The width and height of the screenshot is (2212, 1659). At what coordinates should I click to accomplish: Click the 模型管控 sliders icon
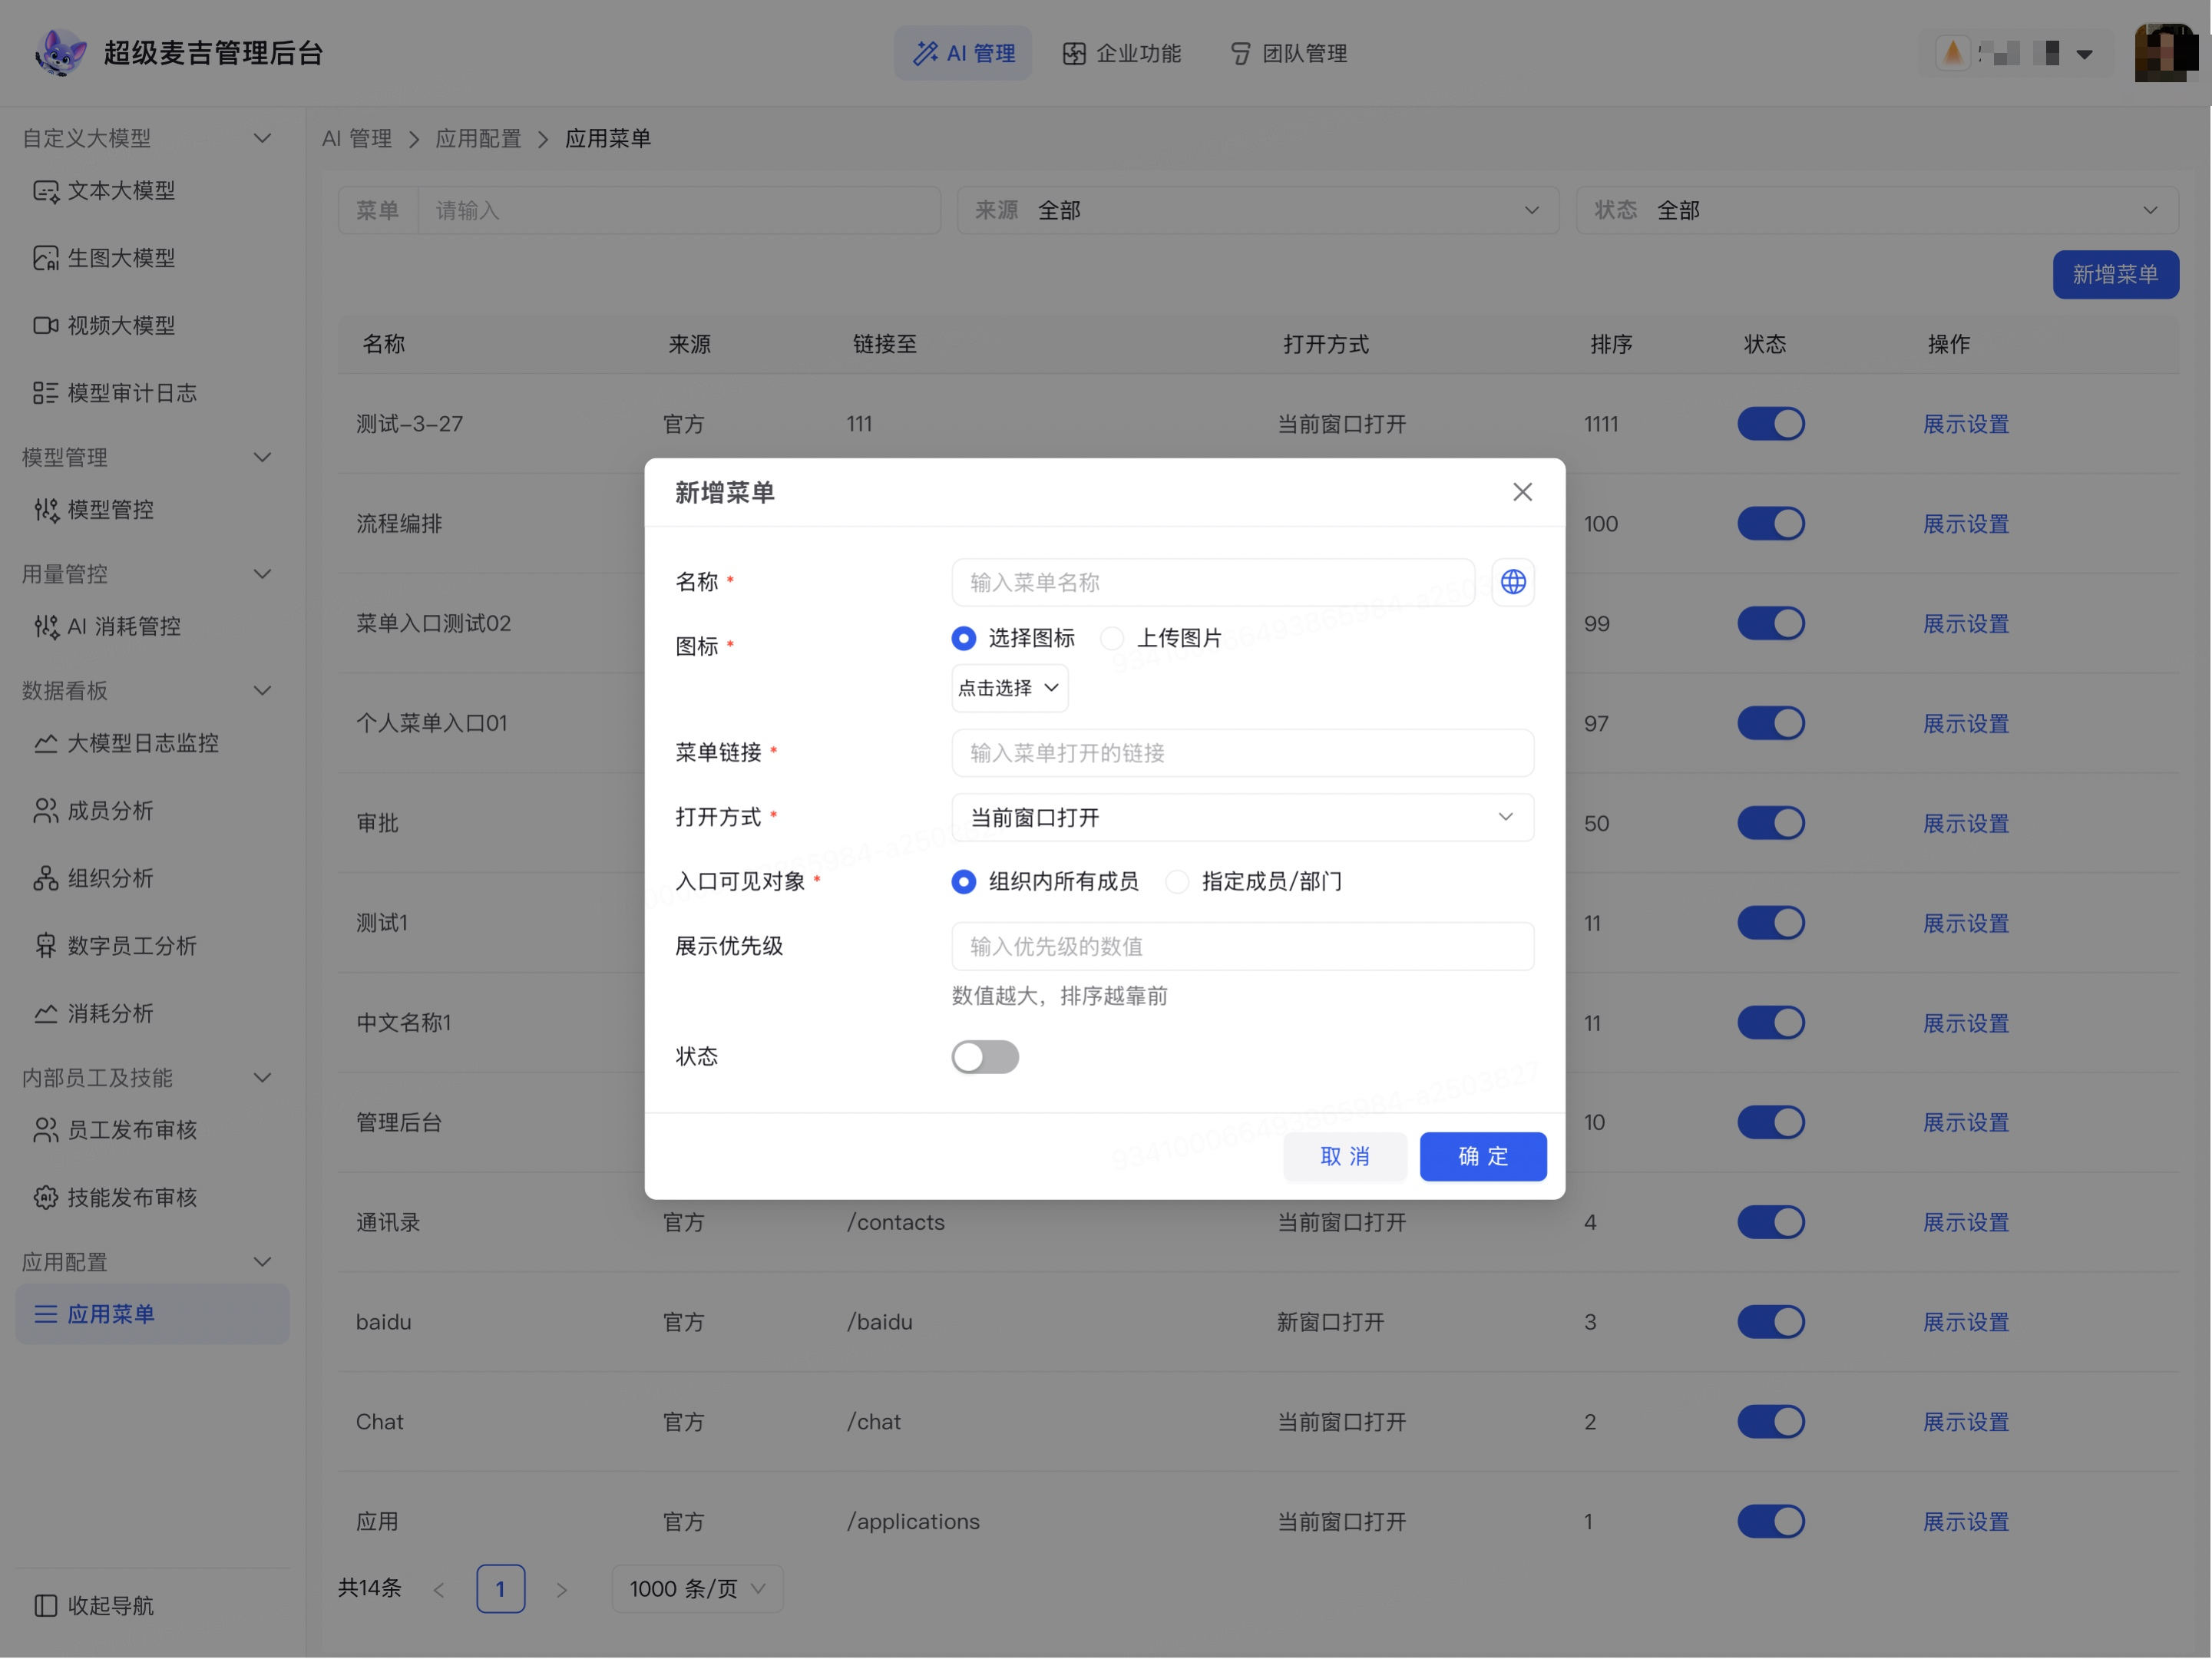click(46, 510)
